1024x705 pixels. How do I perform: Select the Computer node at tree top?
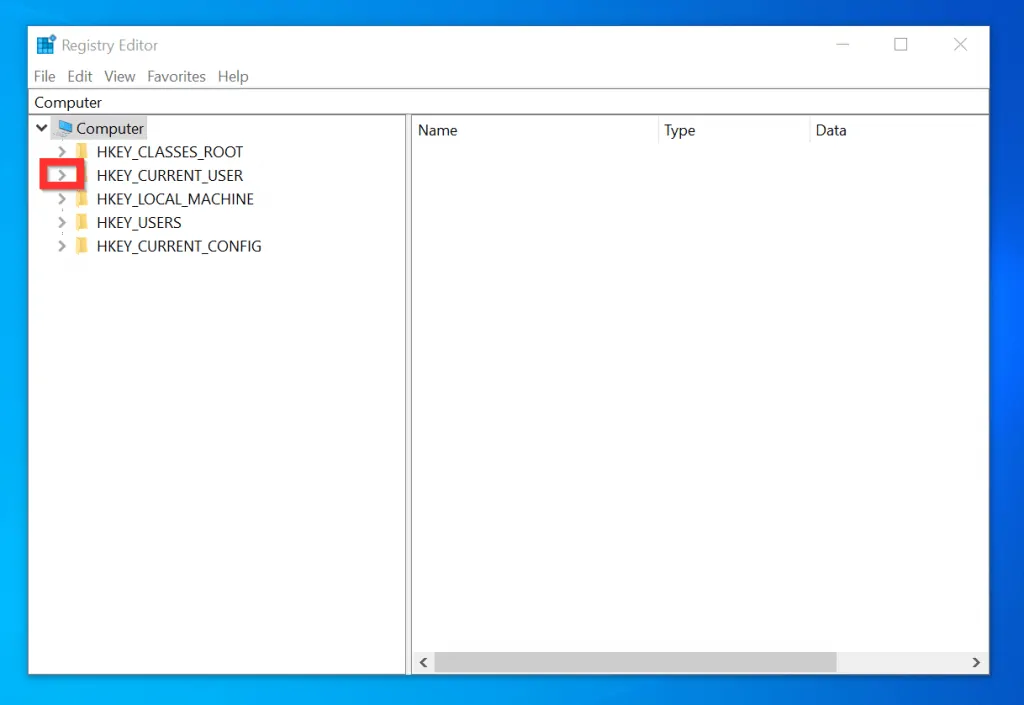[110, 128]
